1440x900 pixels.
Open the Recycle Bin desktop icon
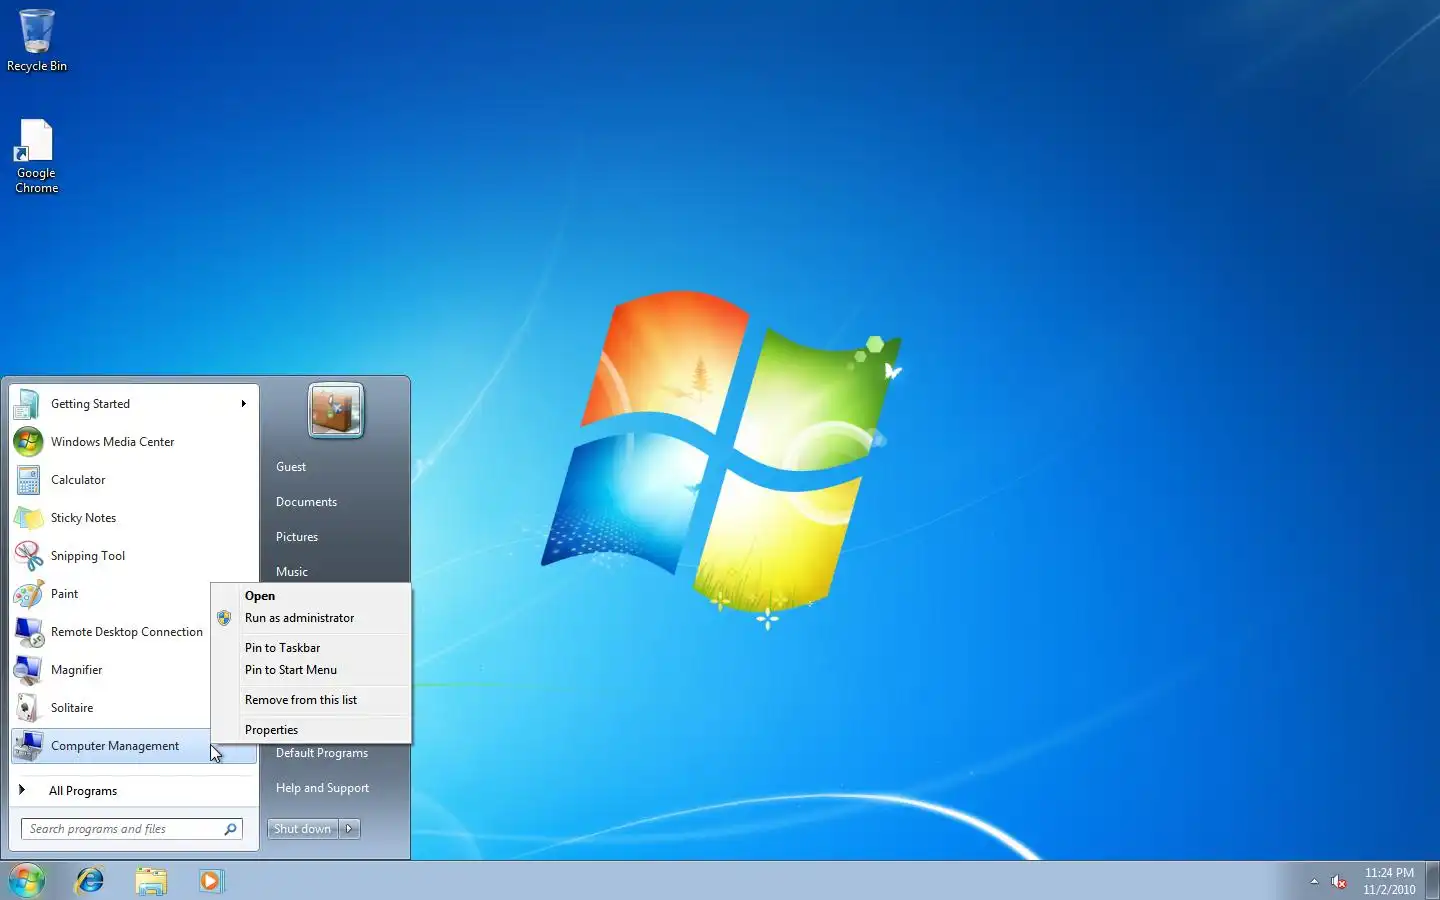pyautogui.click(x=37, y=41)
